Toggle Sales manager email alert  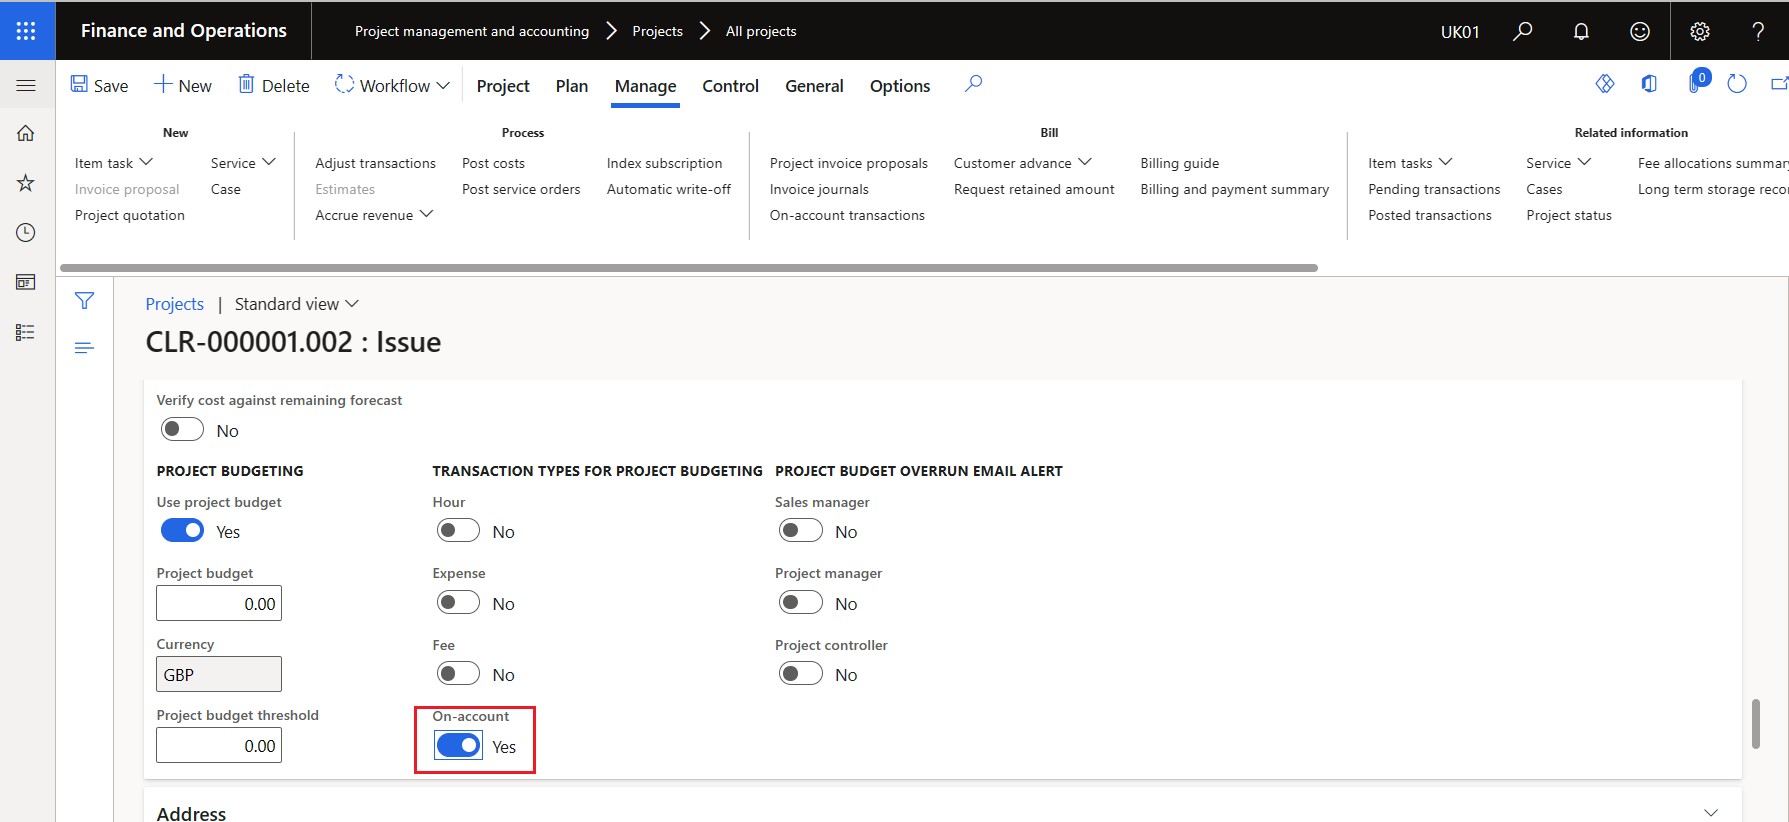point(800,531)
